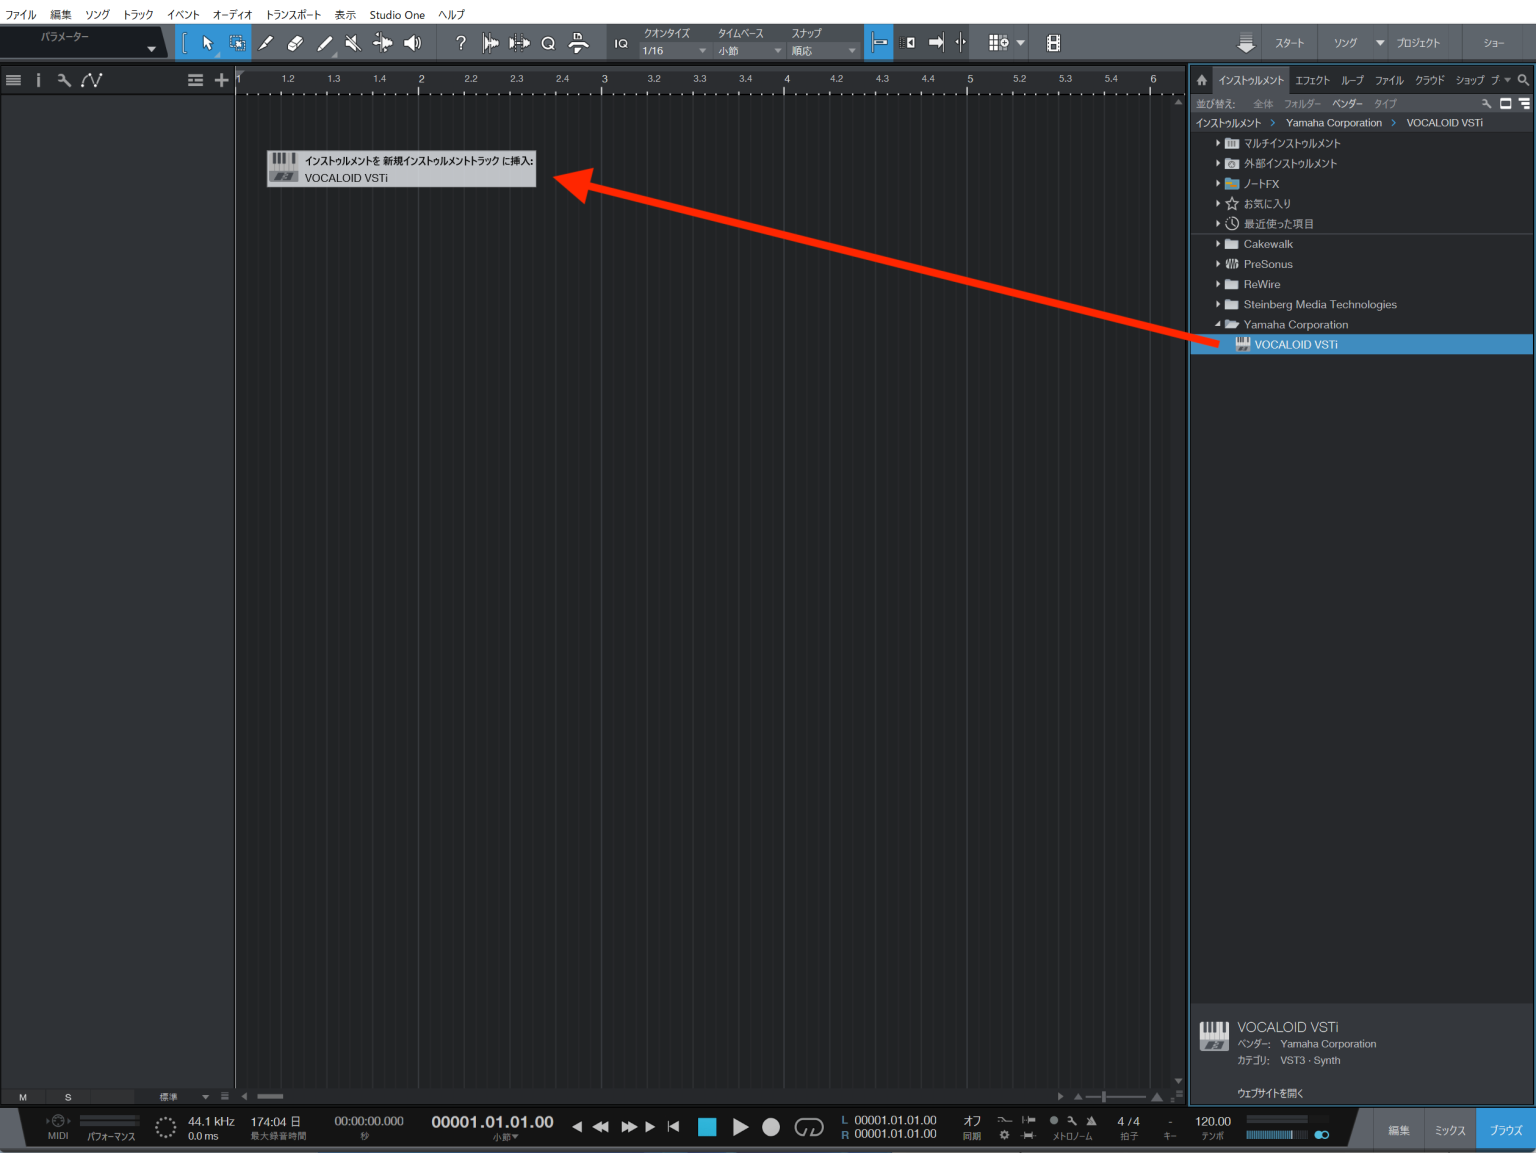Toggle autoscroll in the toolbar
Viewport: 1536px width, 1153px height.
pos(878,43)
